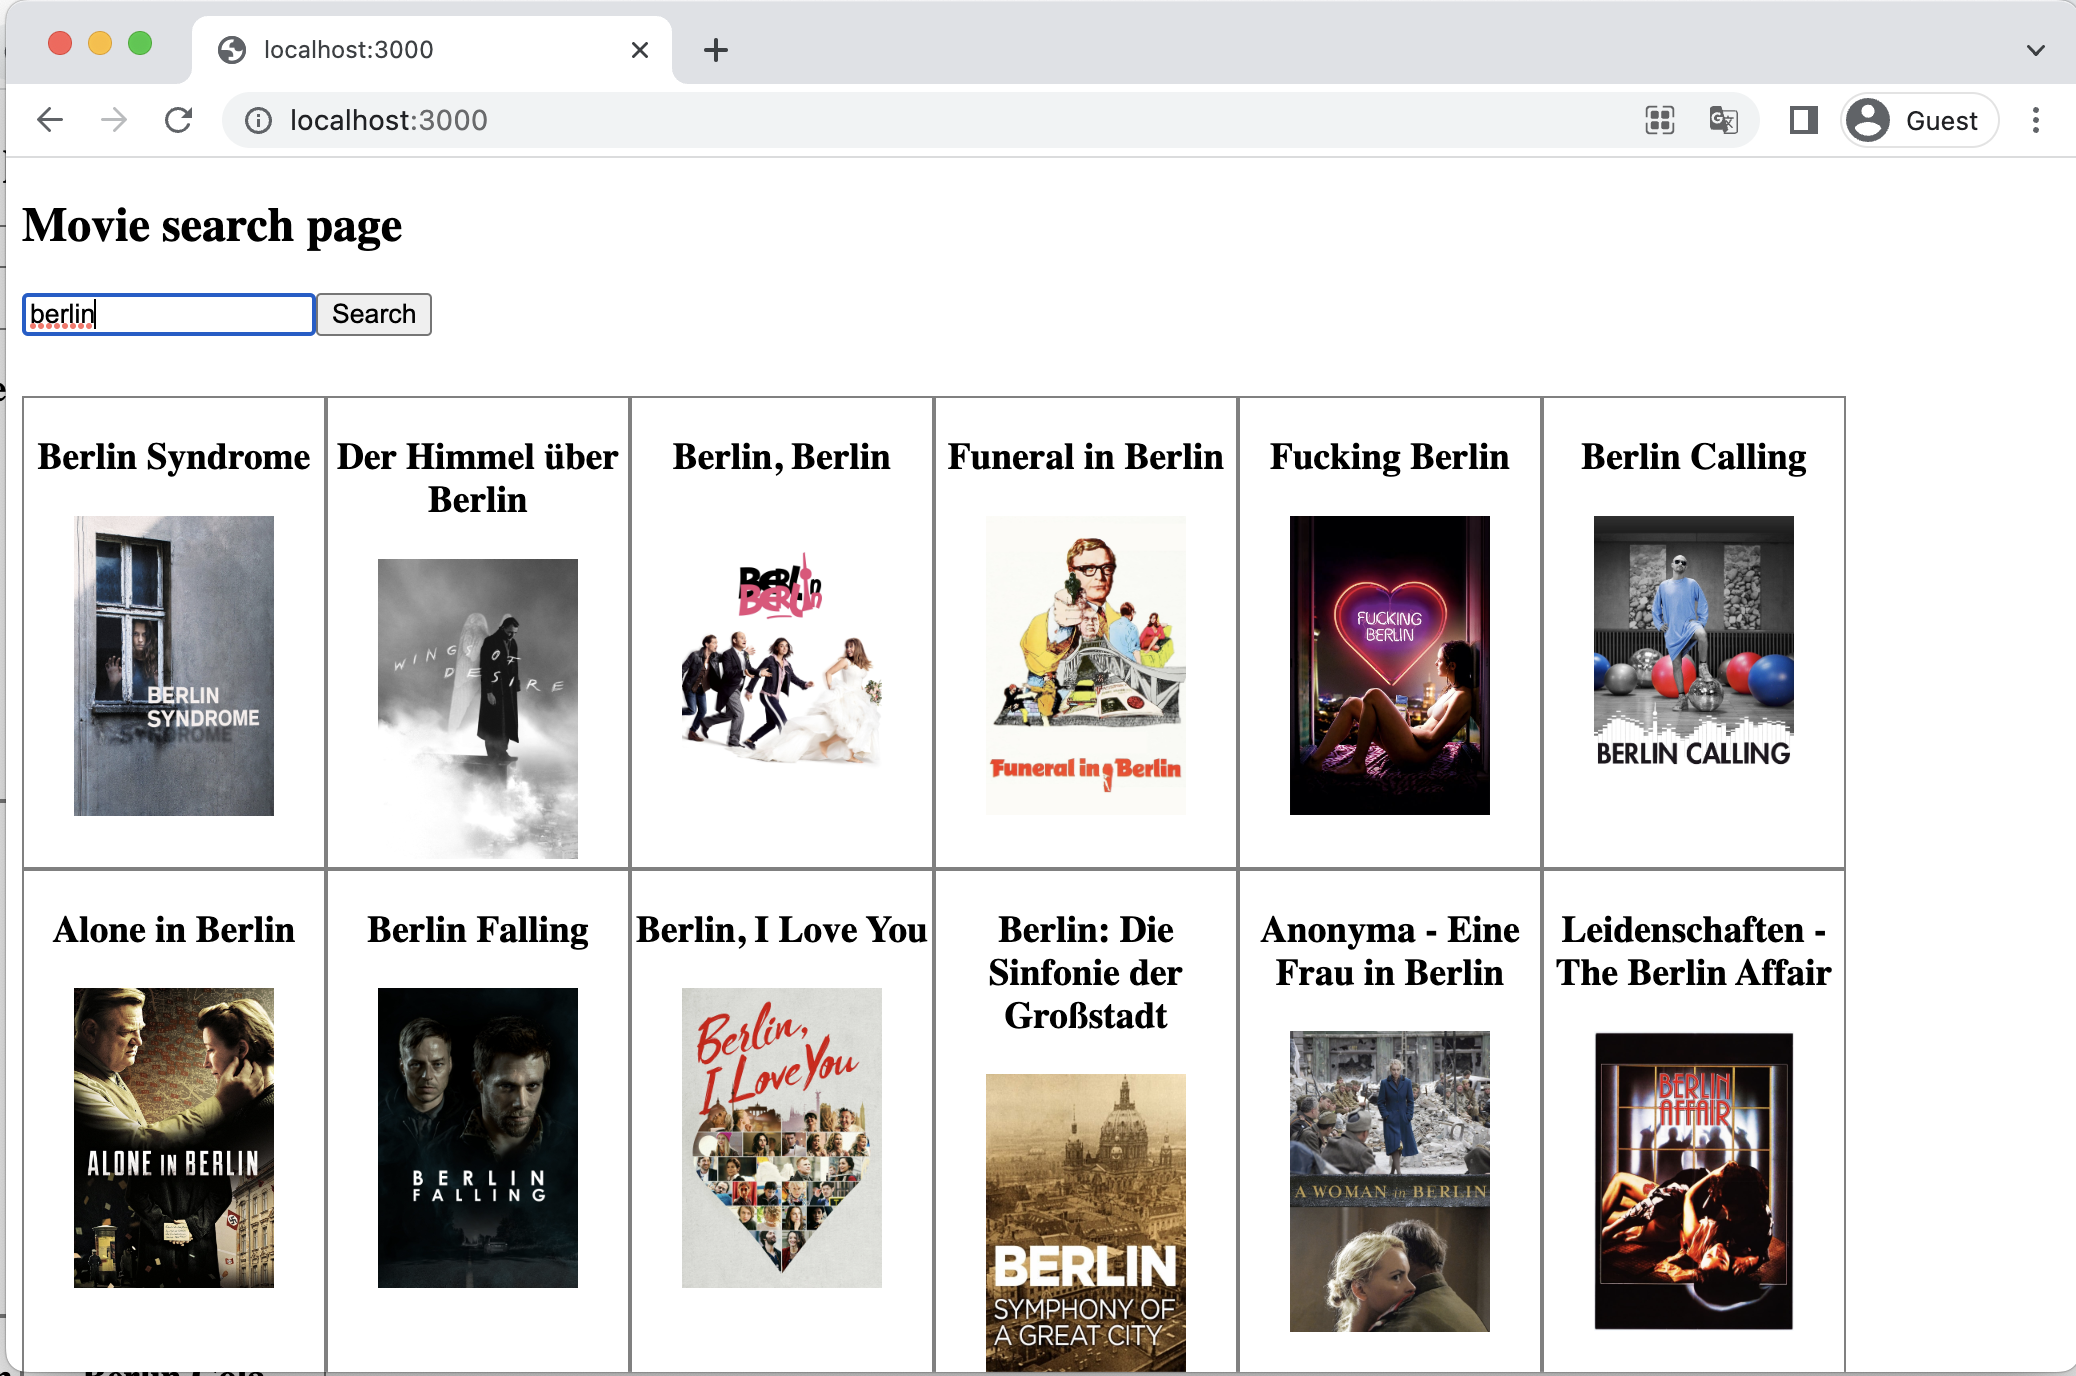
Task: Click the Search button
Action: (374, 314)
